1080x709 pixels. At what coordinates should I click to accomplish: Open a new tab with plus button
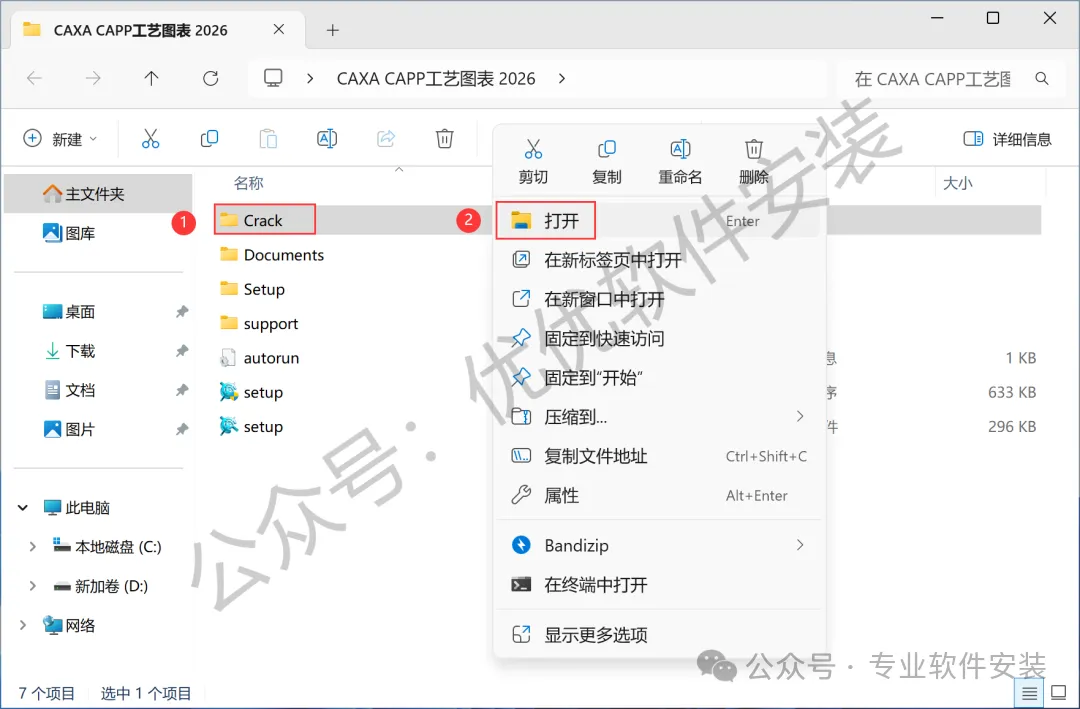pyautogui.click(x=333, y=30)
